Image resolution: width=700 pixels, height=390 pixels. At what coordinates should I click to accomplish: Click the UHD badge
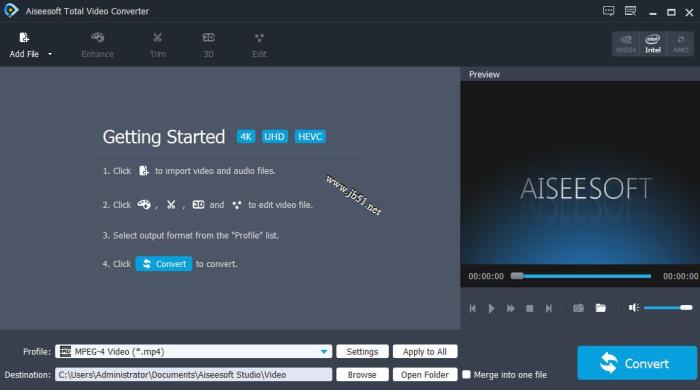274,137
